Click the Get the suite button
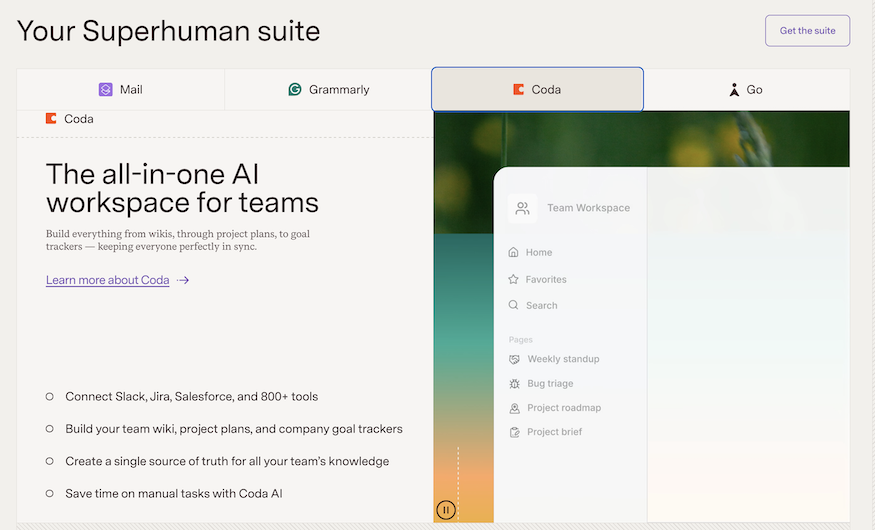Image resolution: width=875 pixels, height=530 pixels. (x=807, y=31)
